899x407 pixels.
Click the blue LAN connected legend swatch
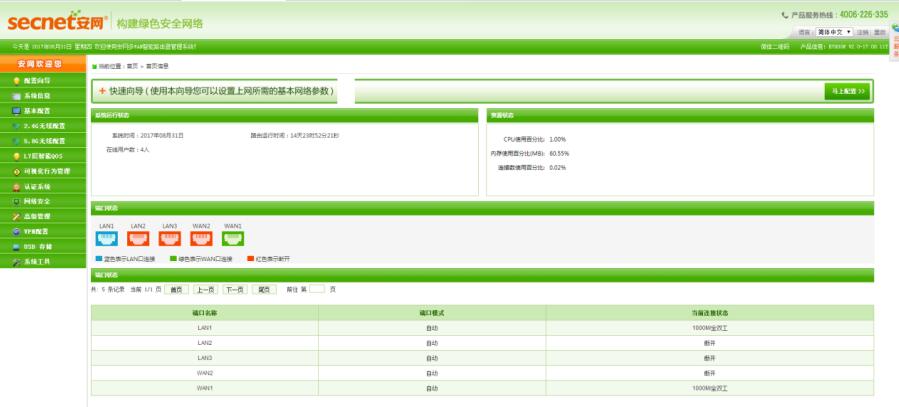coord(99,259)
